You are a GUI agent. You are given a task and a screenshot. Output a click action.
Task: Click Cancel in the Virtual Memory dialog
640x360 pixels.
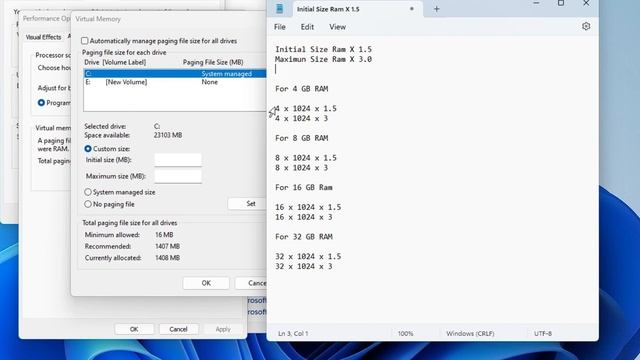click(251, 283)
